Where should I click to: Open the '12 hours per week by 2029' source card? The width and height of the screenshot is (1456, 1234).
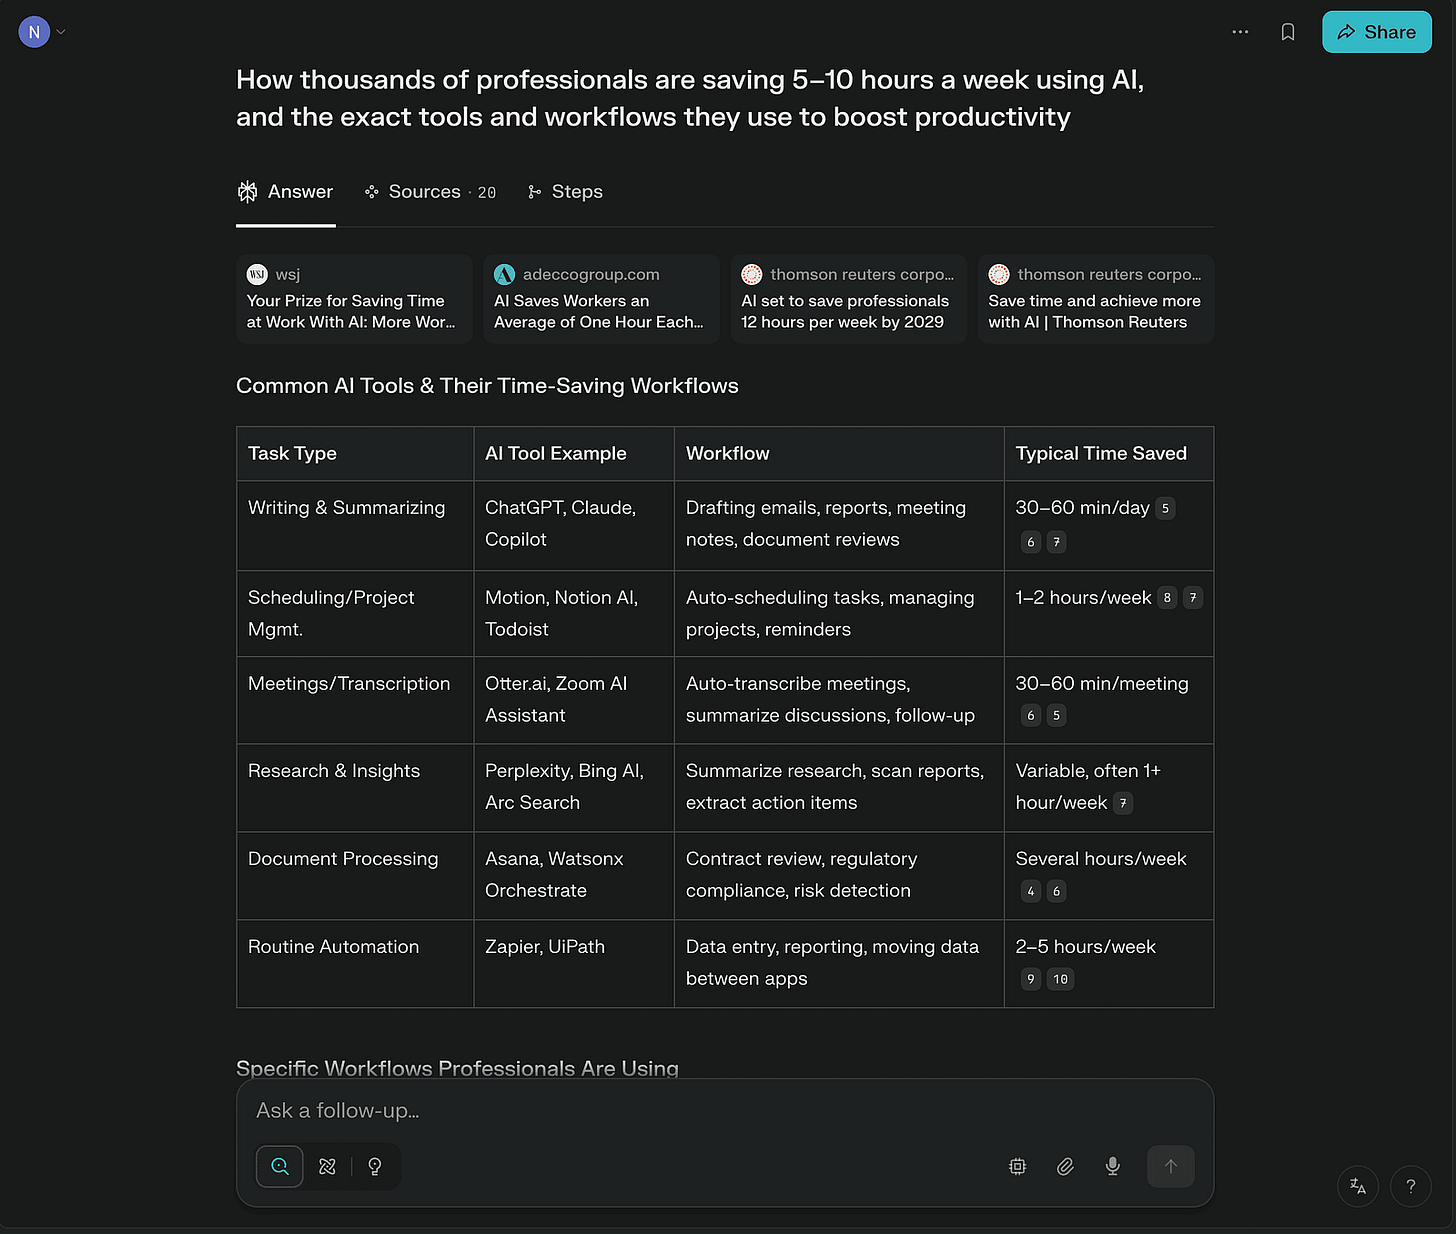pyautogui.click(x=848, y=298)
